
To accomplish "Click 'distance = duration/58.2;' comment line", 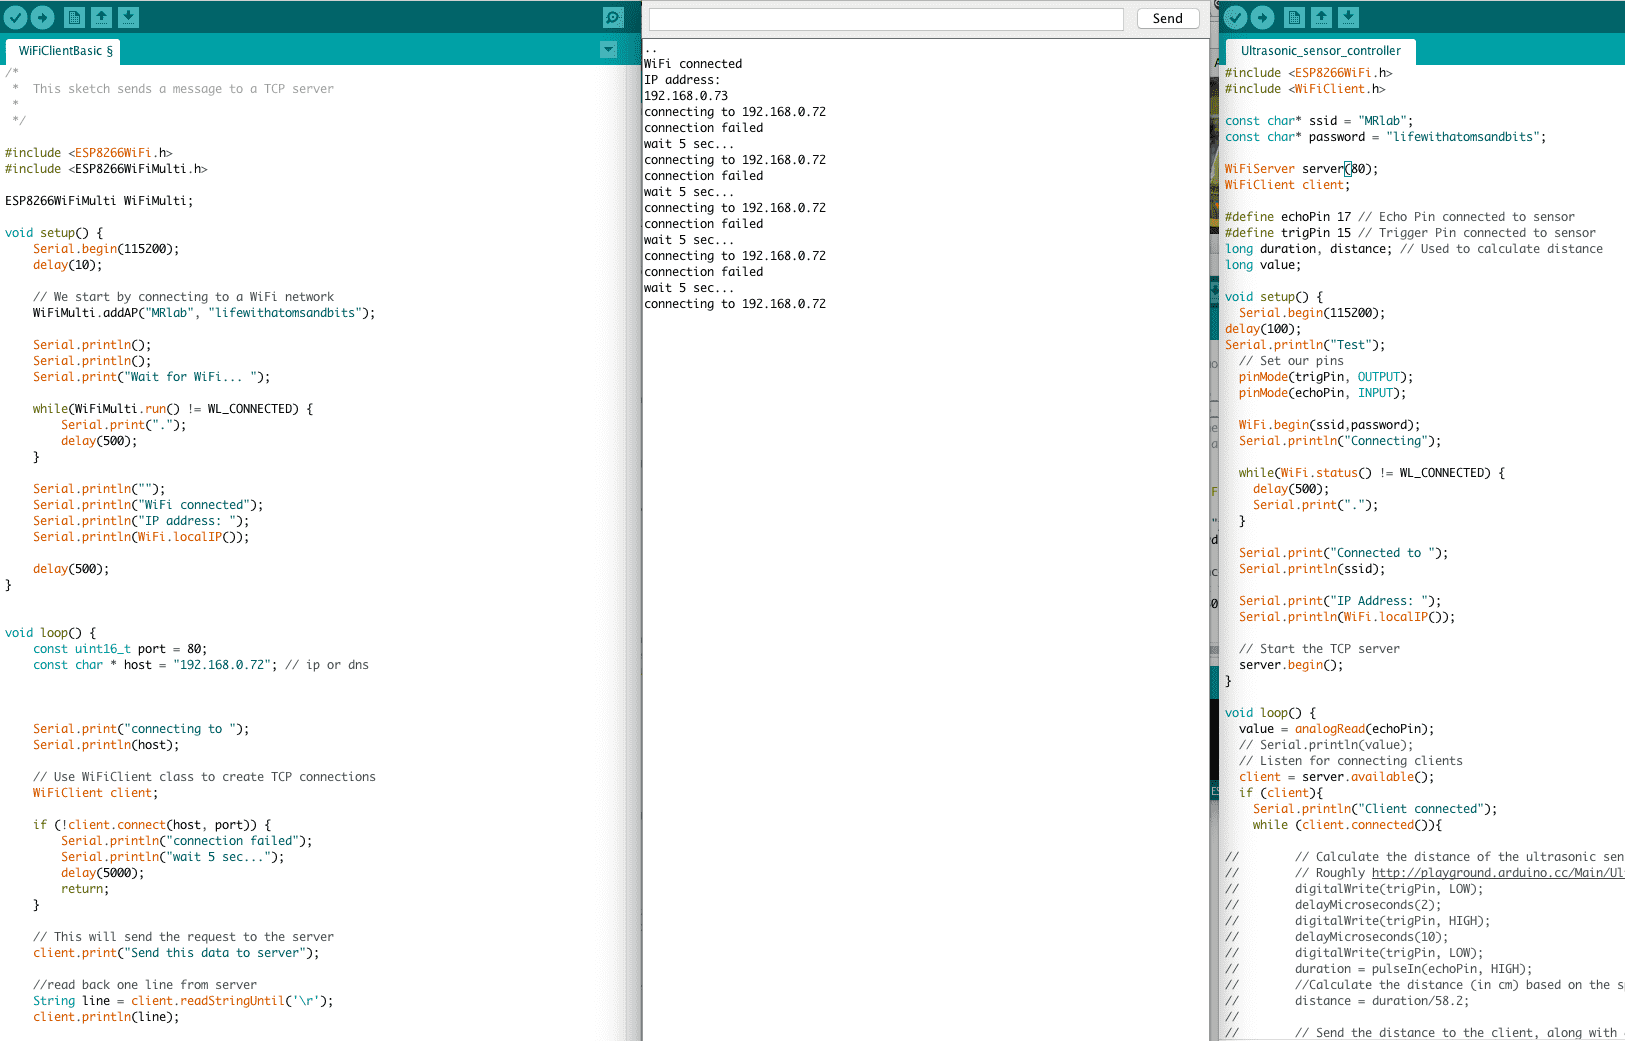I will tap(1382, 1001).
